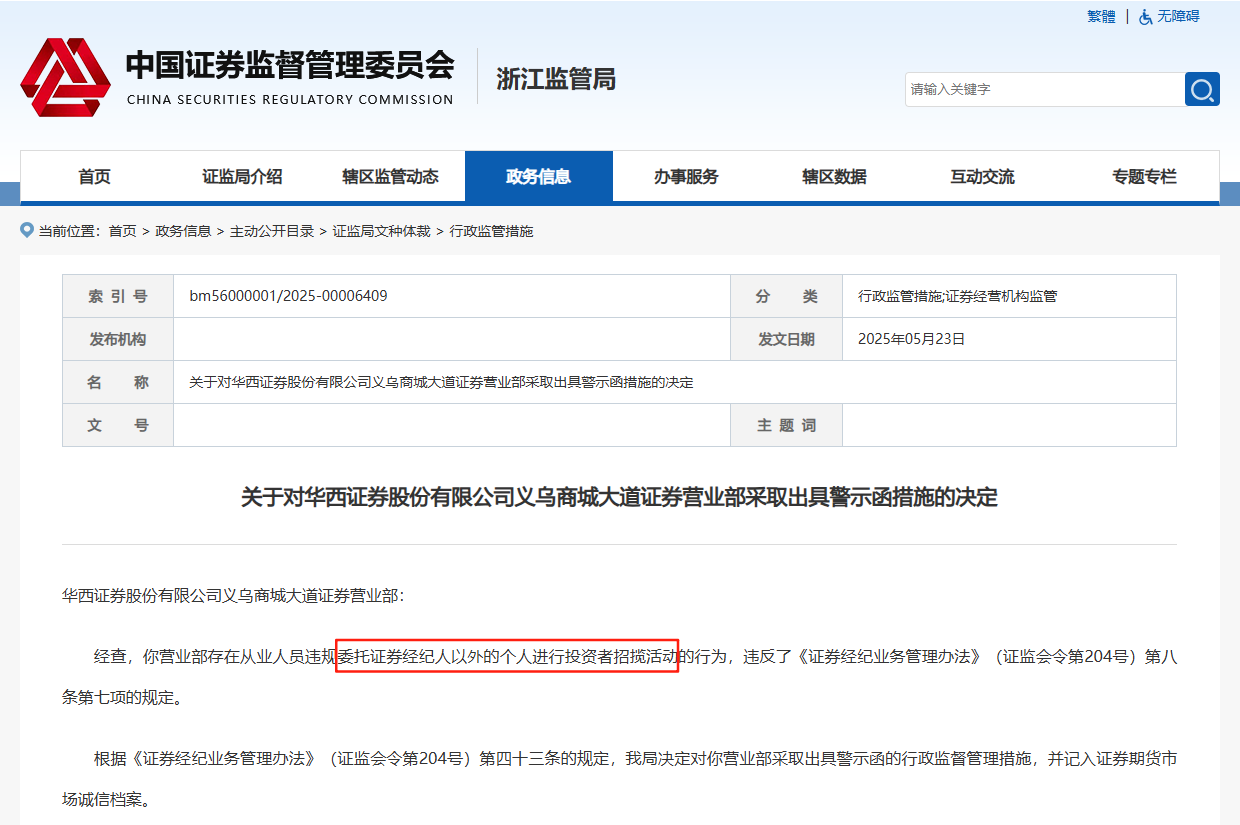Viewport: 1240px width, 825px height.
Task: Click the 发布机构 label cell
Action: click(x=118, y=339)
